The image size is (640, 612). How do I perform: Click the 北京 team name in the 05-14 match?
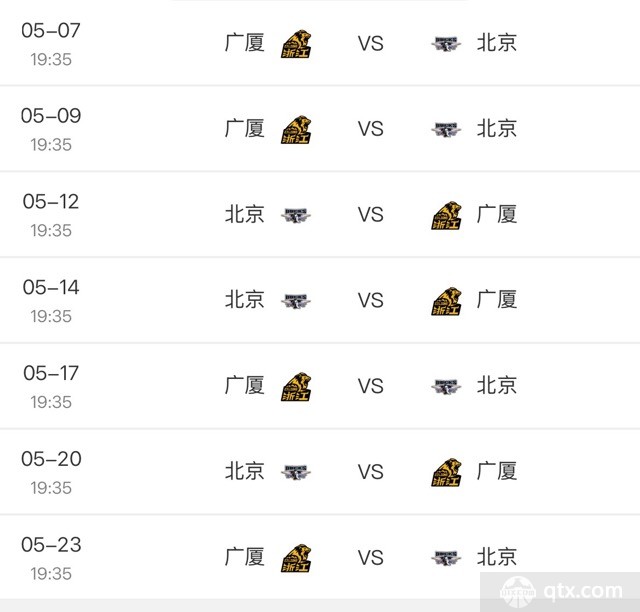tap(244, 299)
